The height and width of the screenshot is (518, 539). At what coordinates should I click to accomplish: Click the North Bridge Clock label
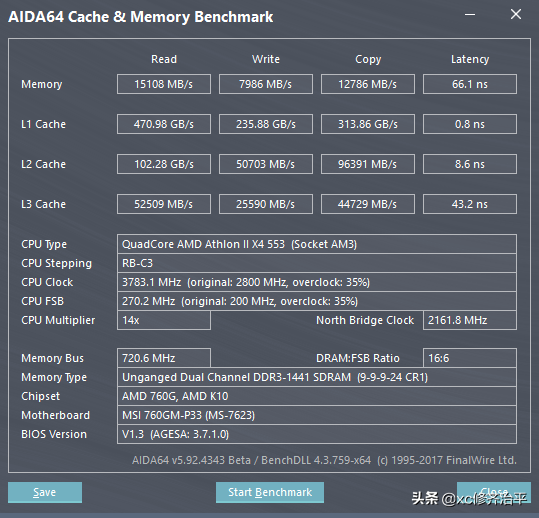click(365, 320)
